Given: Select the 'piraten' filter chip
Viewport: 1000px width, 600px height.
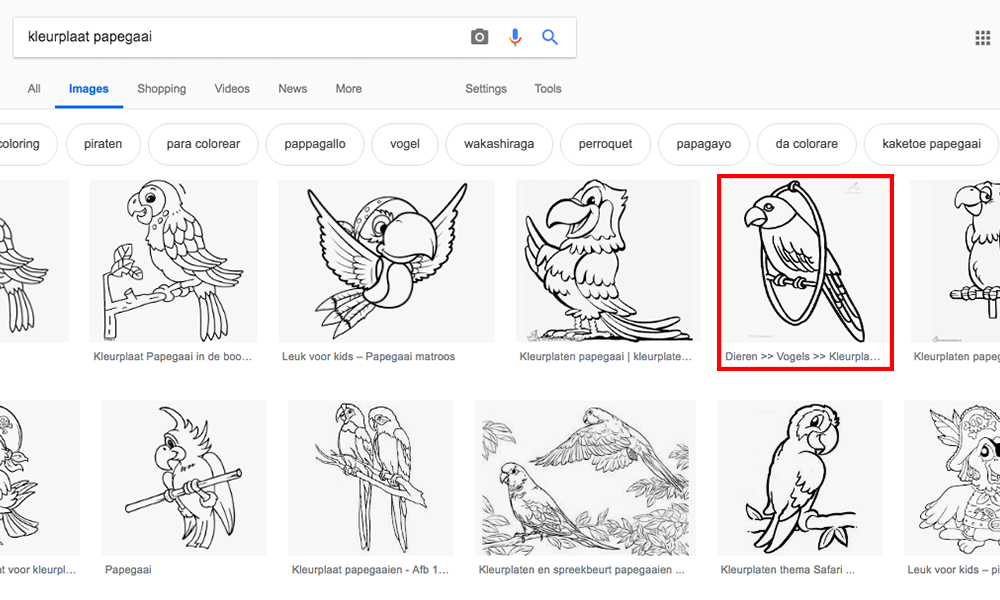Looking at the screenshot, I should pos(103,144).
